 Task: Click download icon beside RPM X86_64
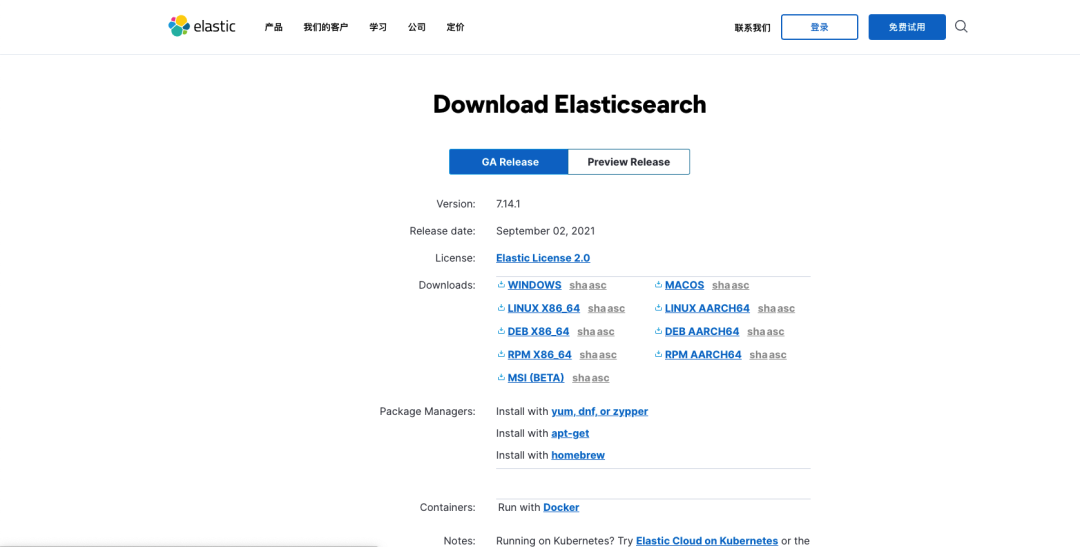click(501, 355)
